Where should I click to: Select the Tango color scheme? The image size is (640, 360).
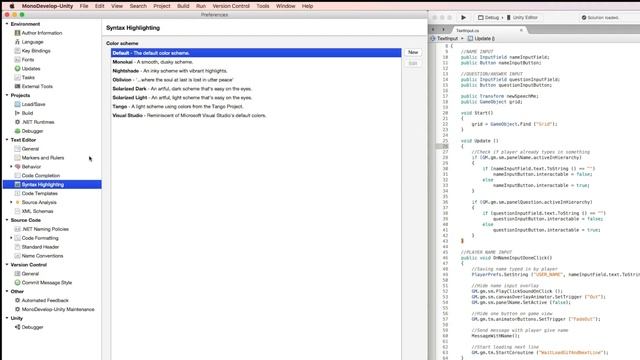[256, 106]
